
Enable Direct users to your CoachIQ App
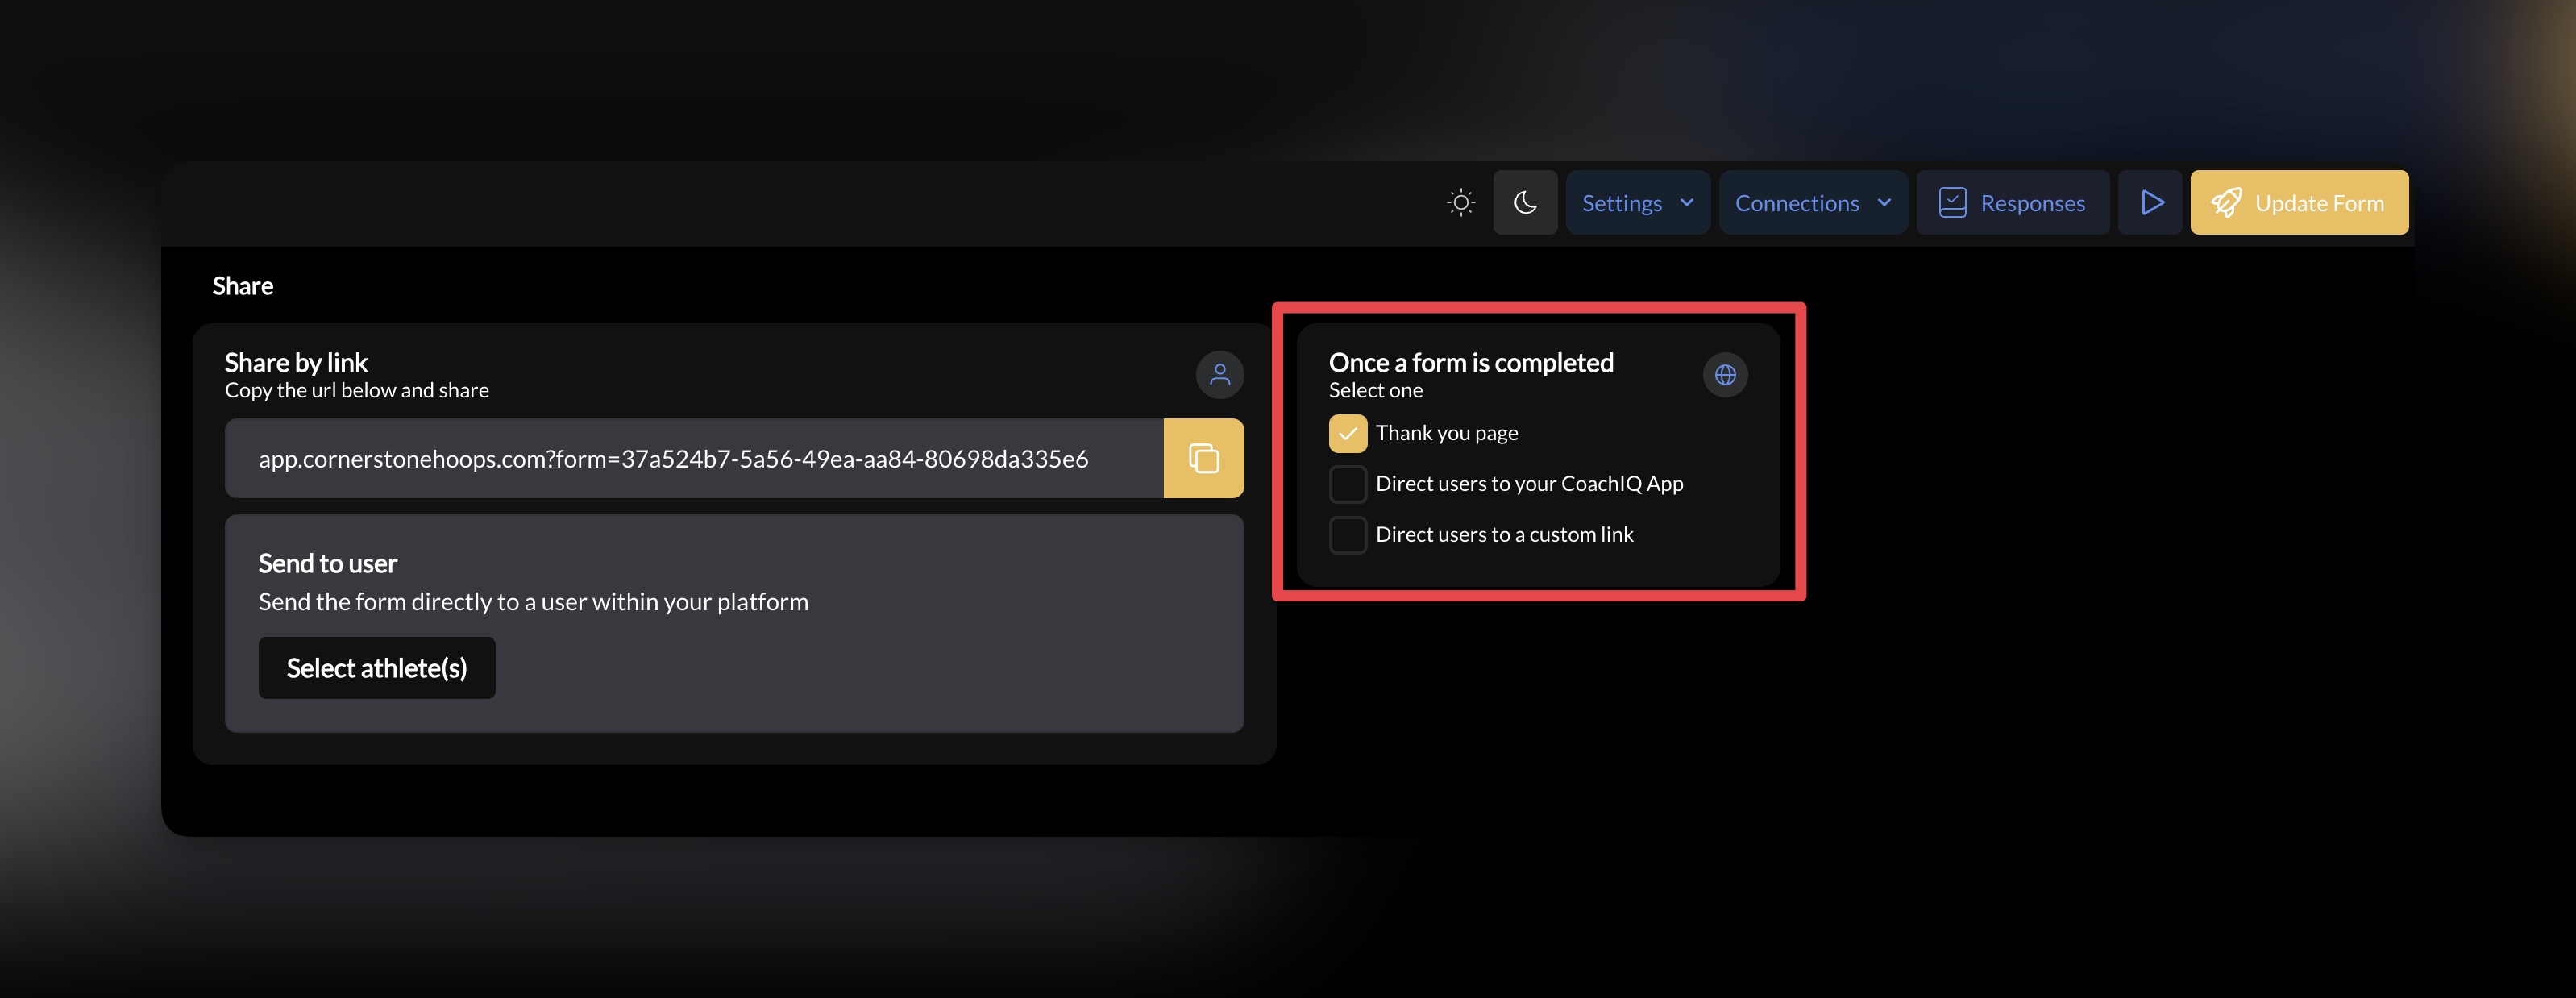[x=1348, y=483]
